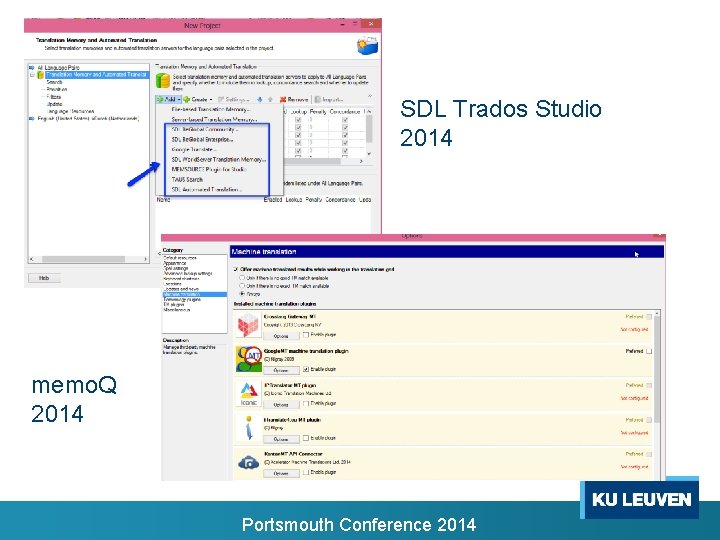Click the Name column header
720x540 pixels.
click(x=163, y=200)
